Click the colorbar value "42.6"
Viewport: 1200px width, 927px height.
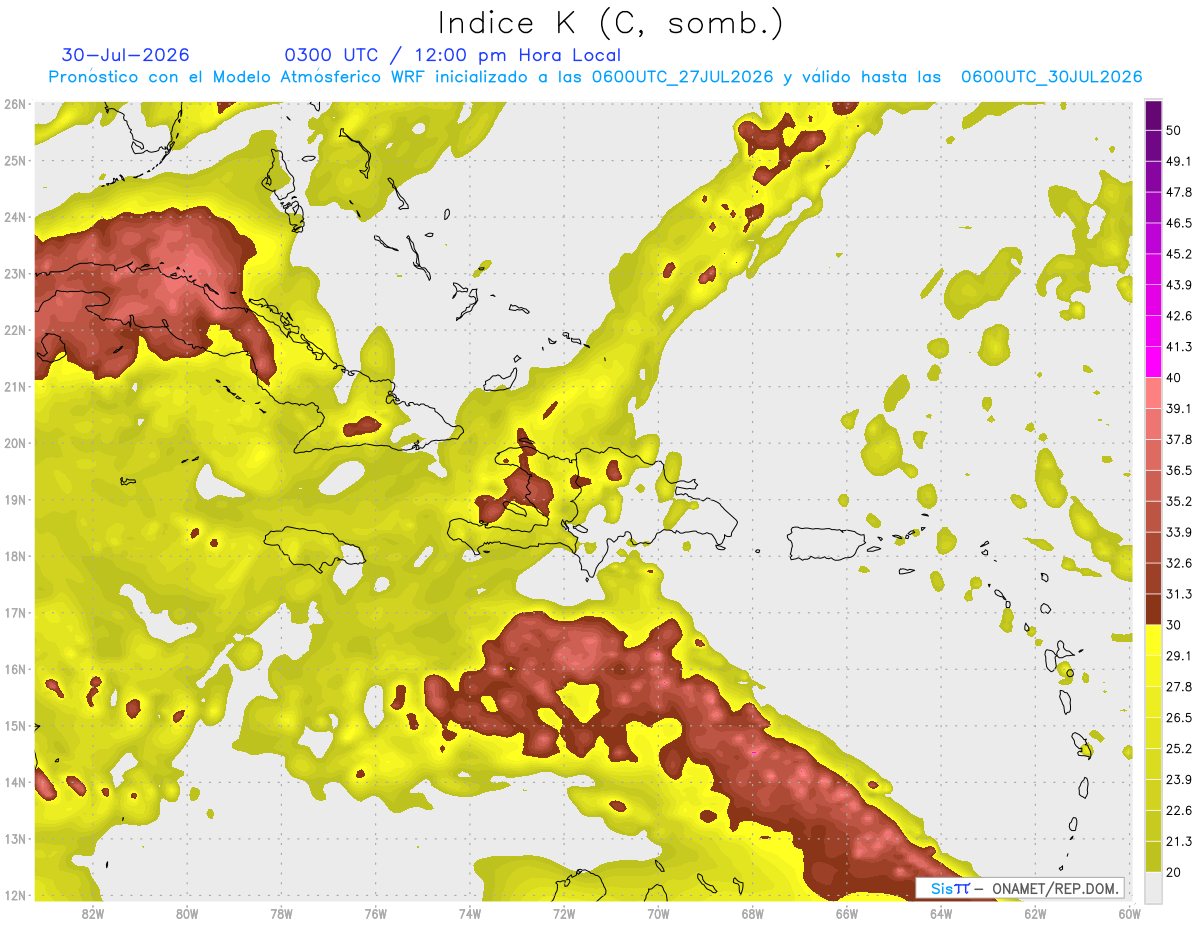point(1179,316)
